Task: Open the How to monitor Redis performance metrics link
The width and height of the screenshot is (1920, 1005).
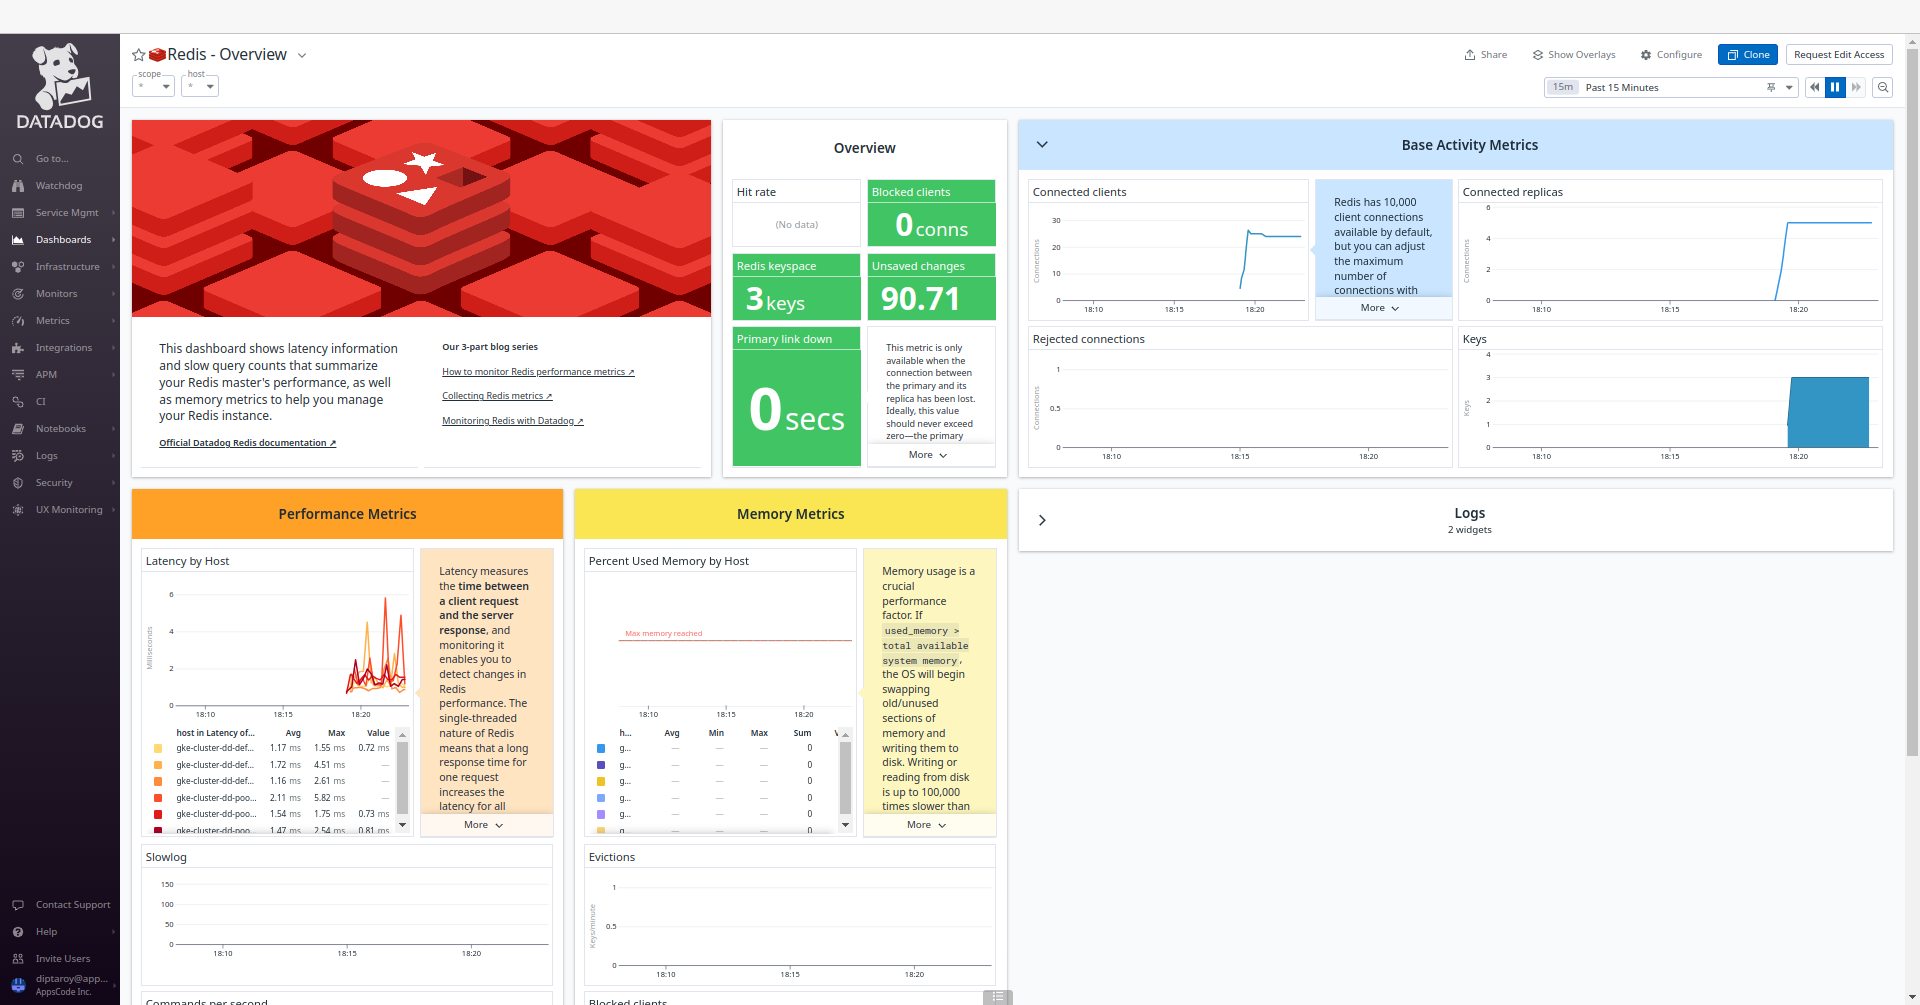Action: (537, 371)
